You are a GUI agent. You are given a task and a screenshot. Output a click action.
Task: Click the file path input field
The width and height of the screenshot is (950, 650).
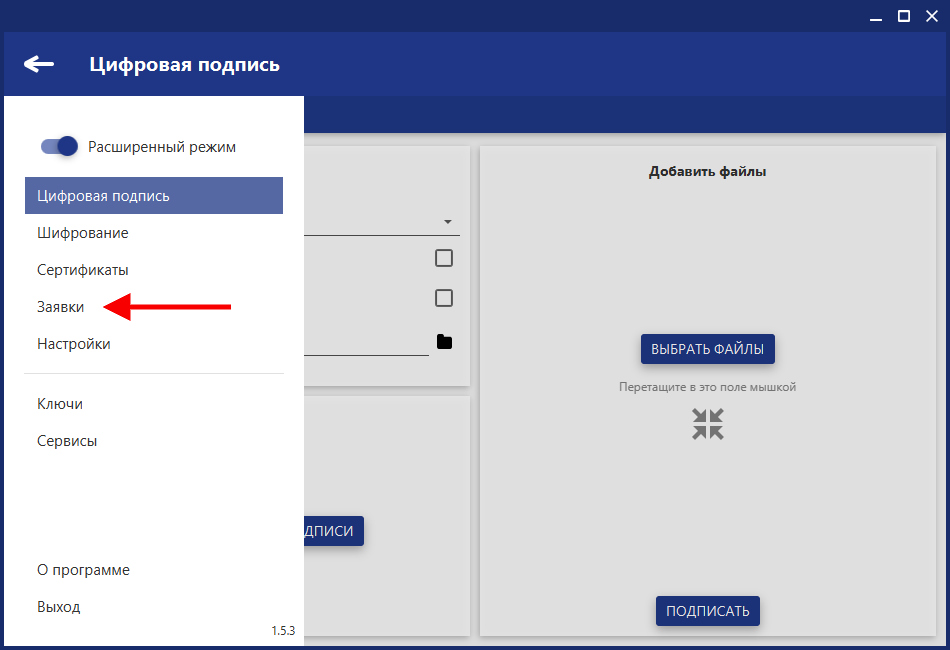click(x=366, y=343)
